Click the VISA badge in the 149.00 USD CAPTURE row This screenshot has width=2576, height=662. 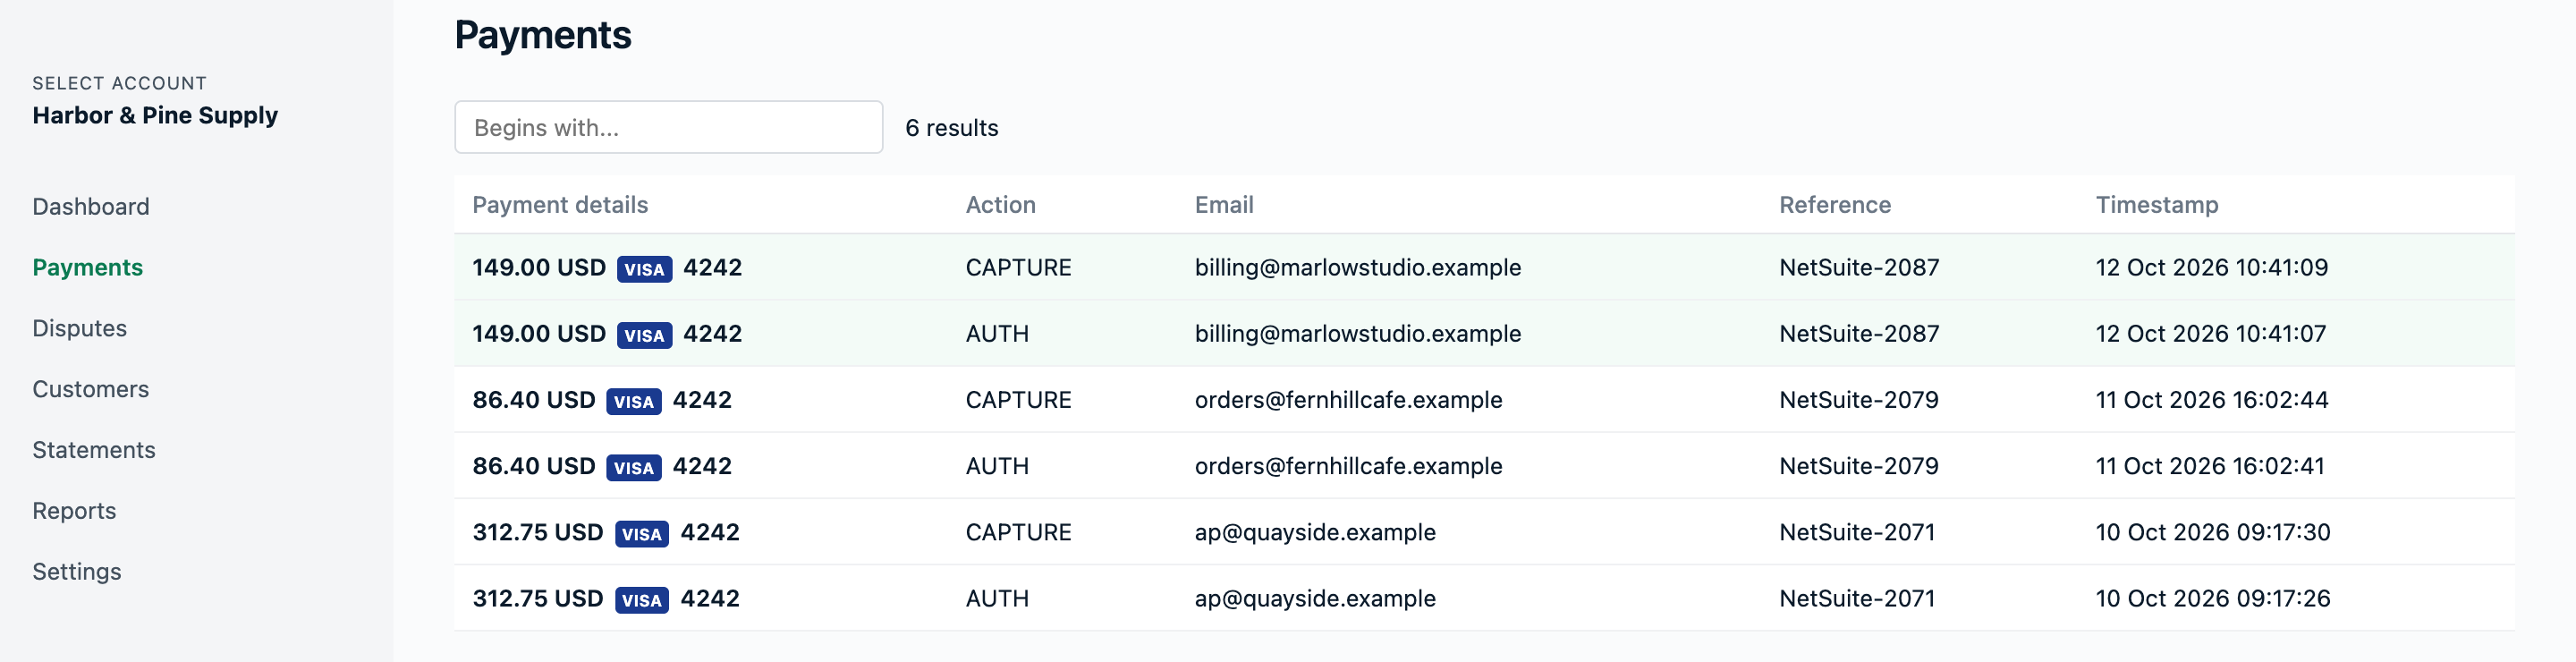[644, 269]
